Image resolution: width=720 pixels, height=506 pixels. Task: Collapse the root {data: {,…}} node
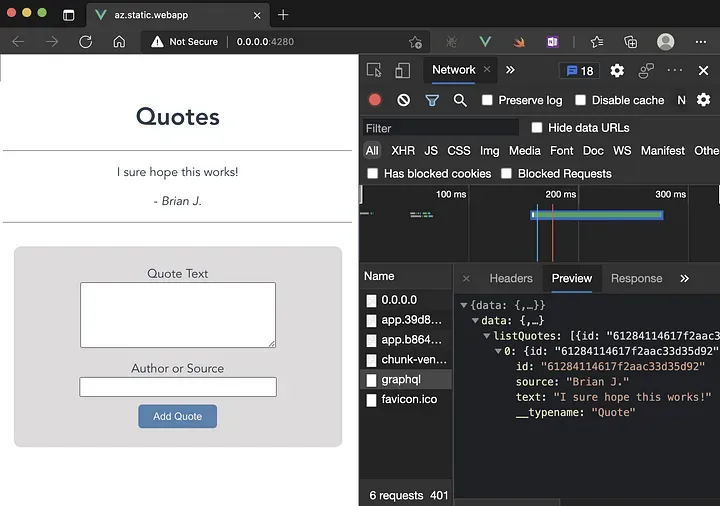[464, 305]
